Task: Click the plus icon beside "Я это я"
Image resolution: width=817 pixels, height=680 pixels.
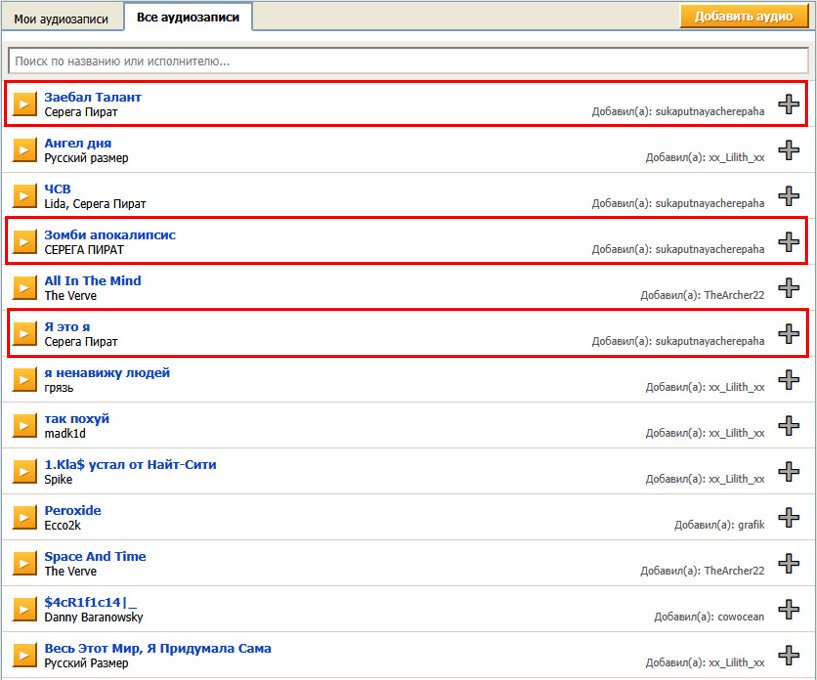Action: pos(789,333)
